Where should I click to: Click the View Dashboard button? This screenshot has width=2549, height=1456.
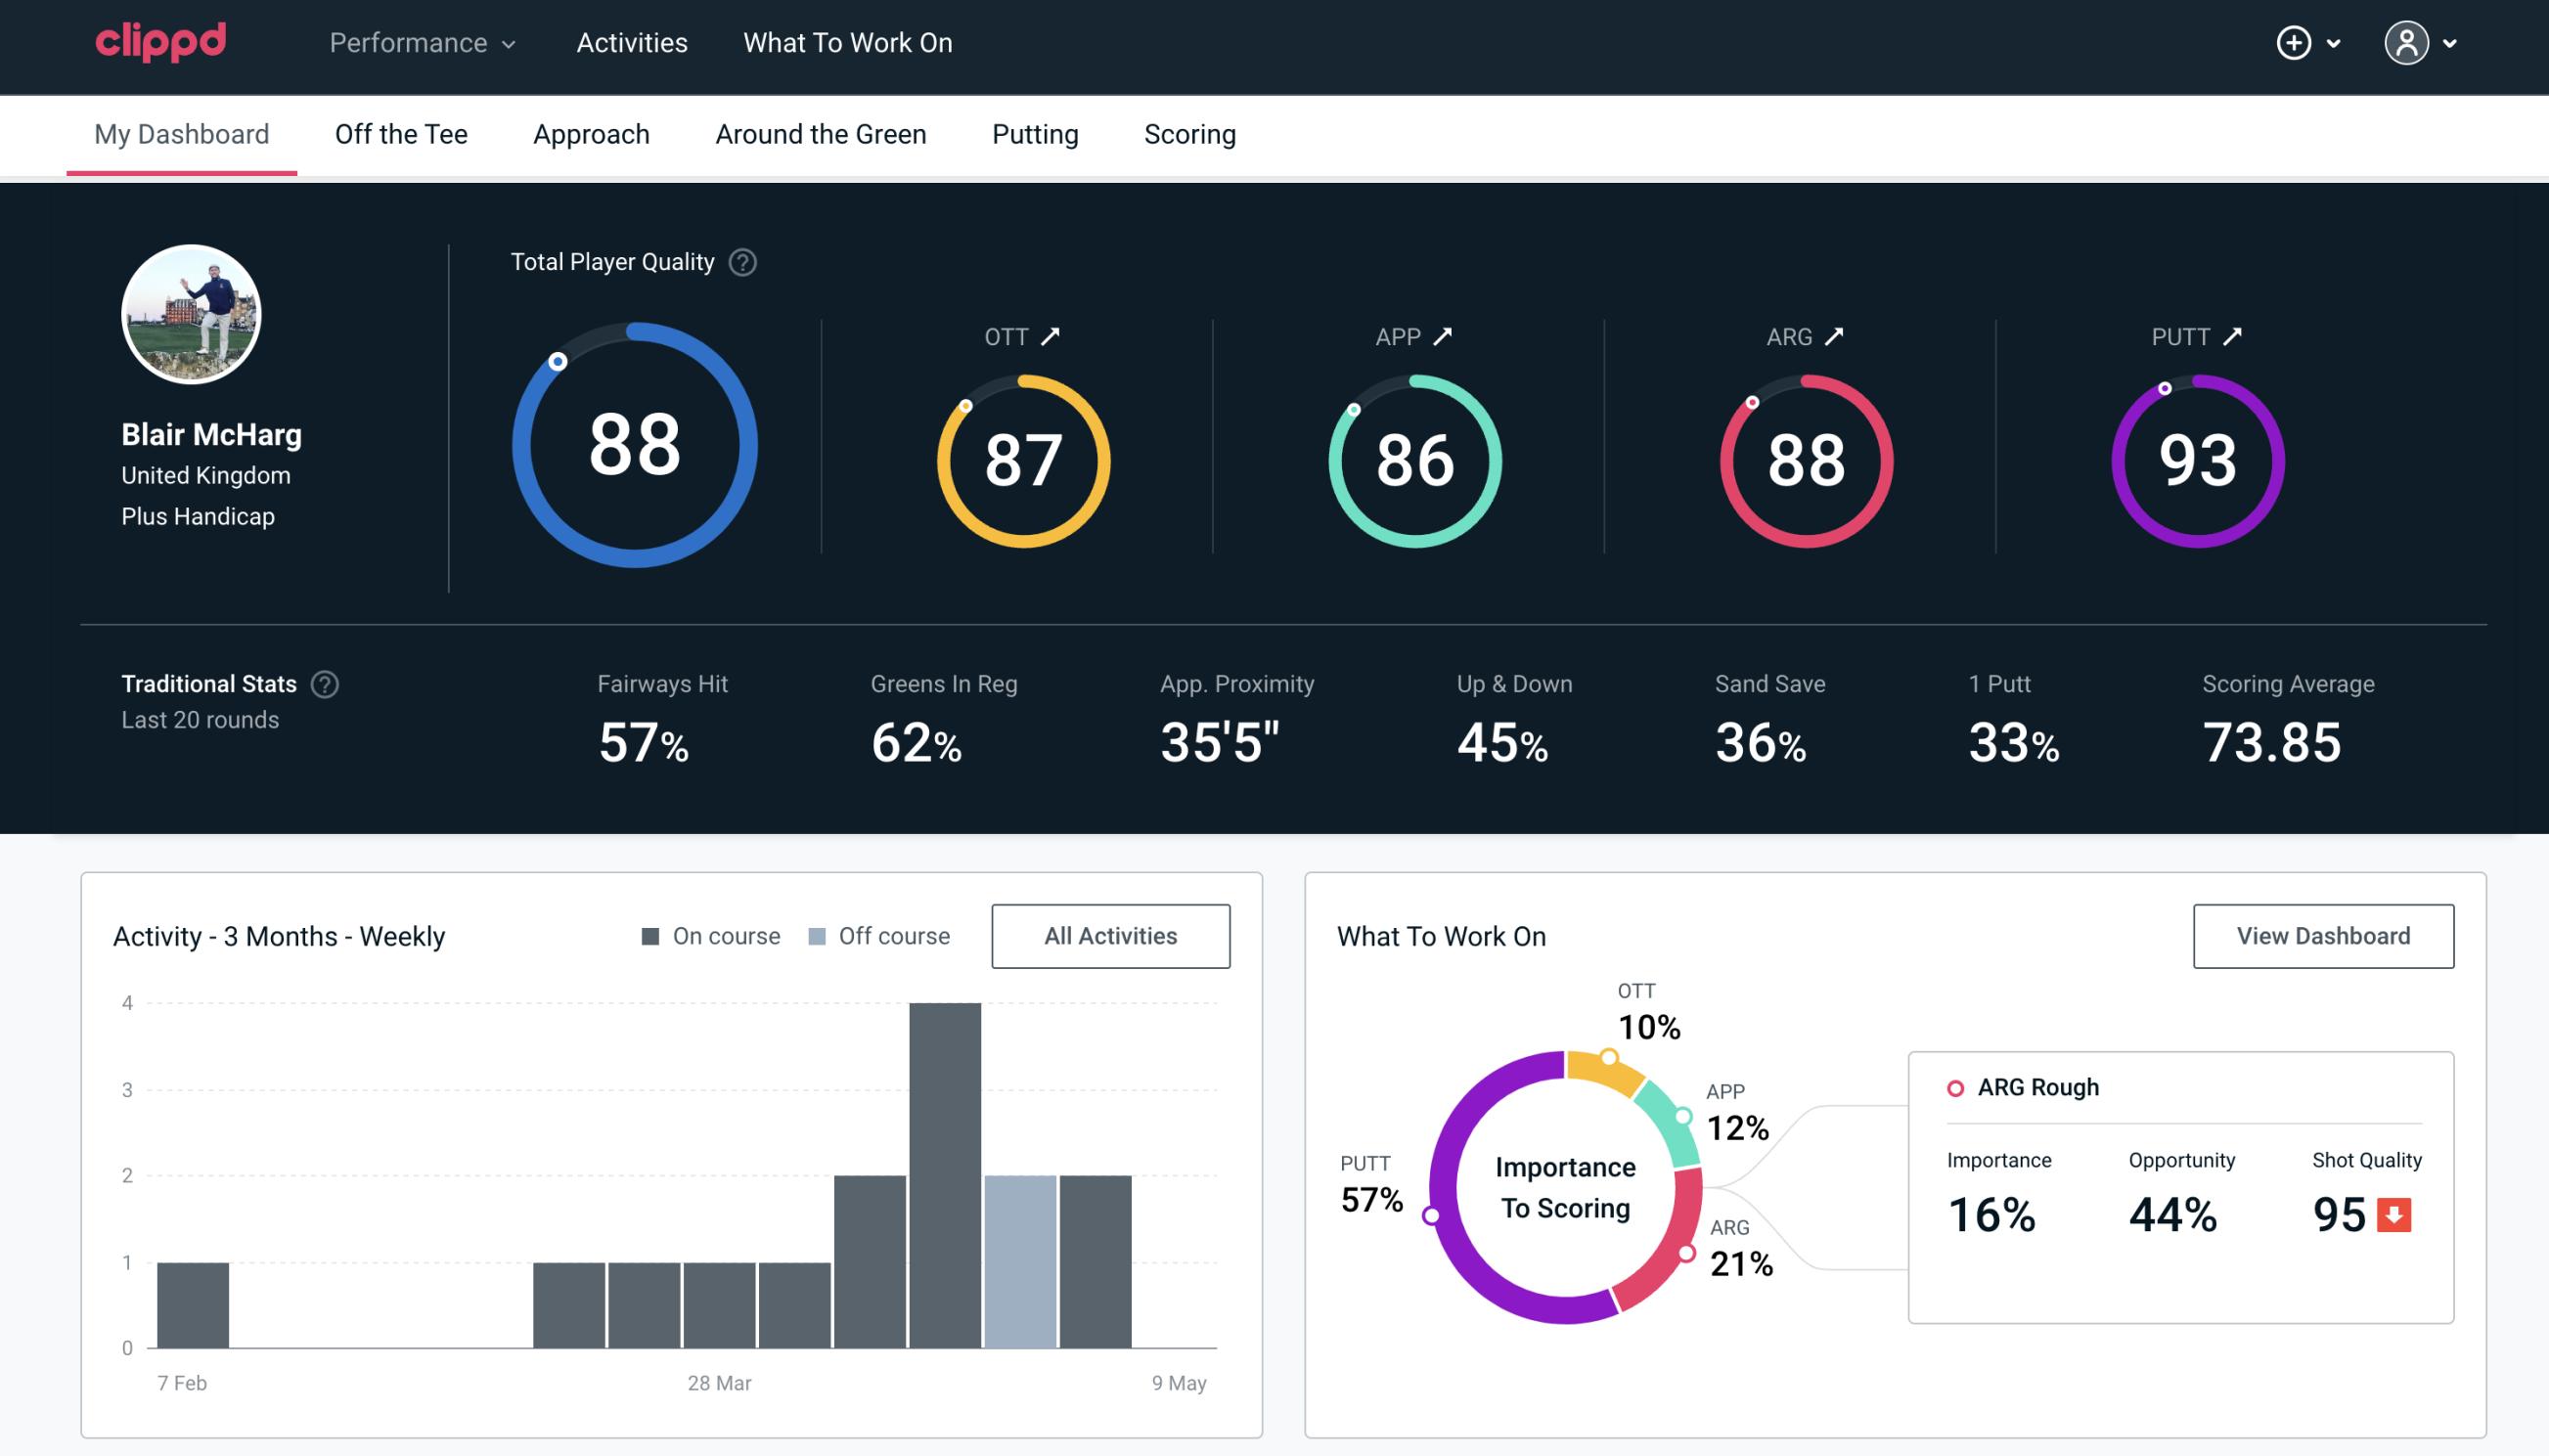pos(2323,935)
